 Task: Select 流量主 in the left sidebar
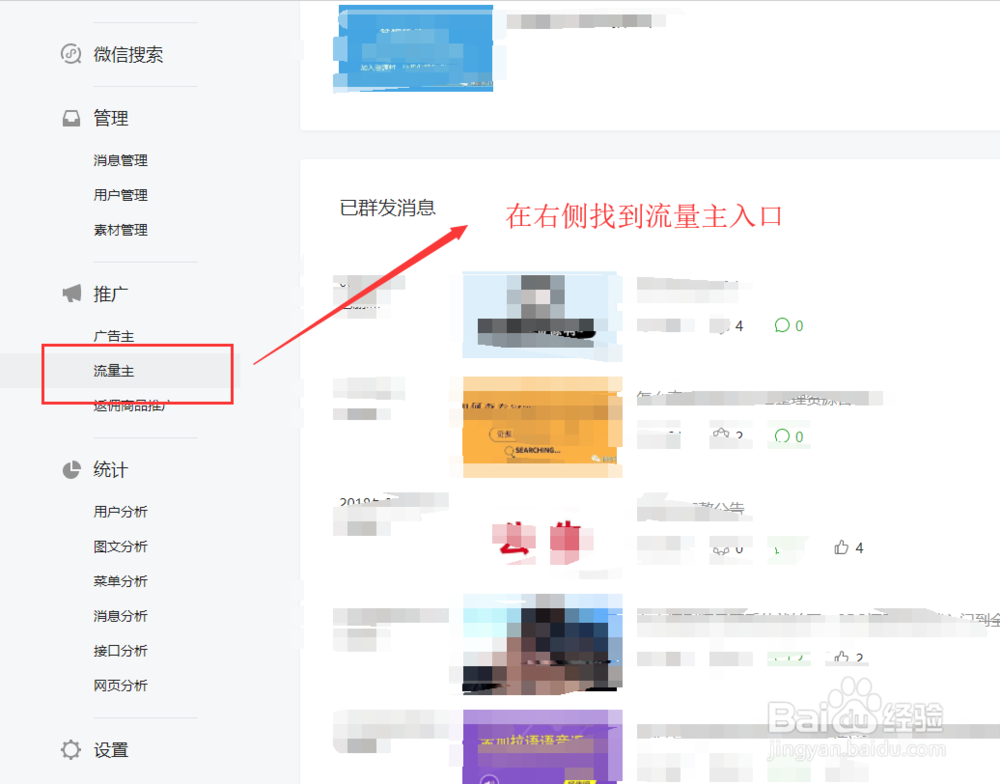(x=113, y=370)
